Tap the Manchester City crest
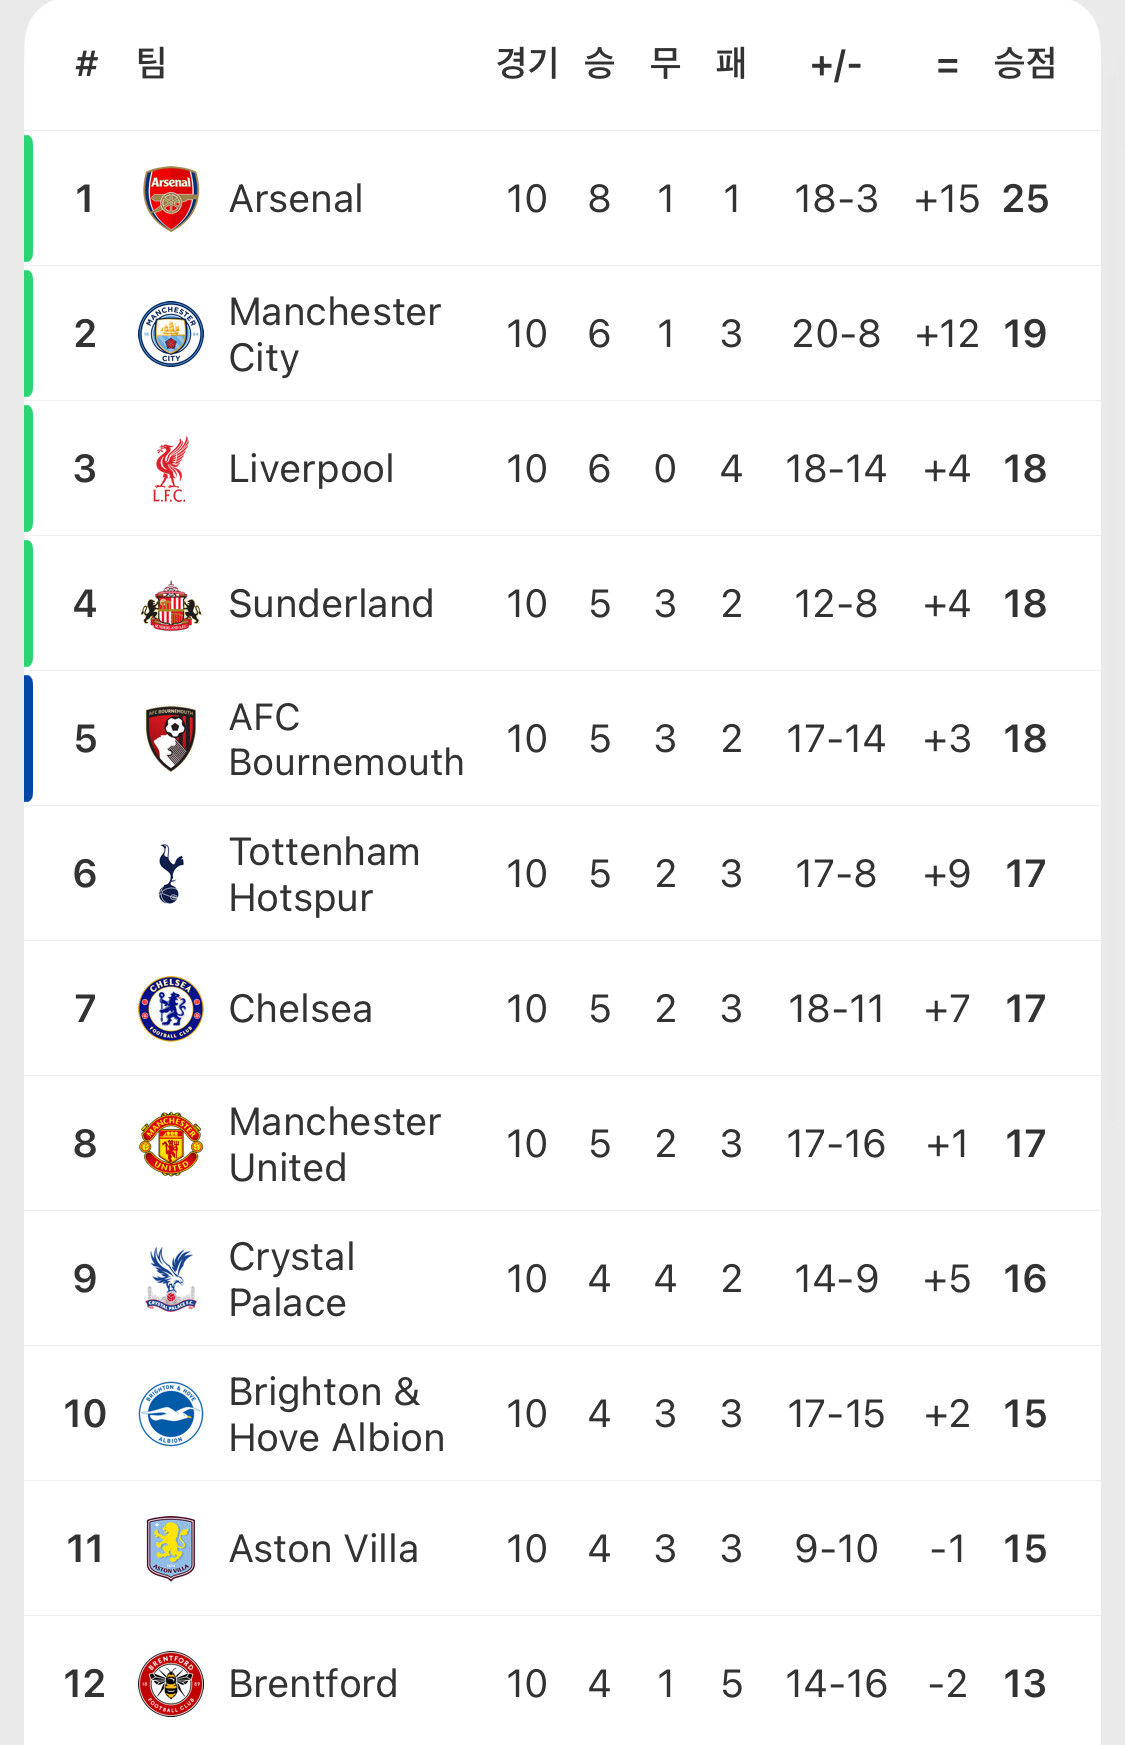1125x1745 pixels. coord(171,334)
